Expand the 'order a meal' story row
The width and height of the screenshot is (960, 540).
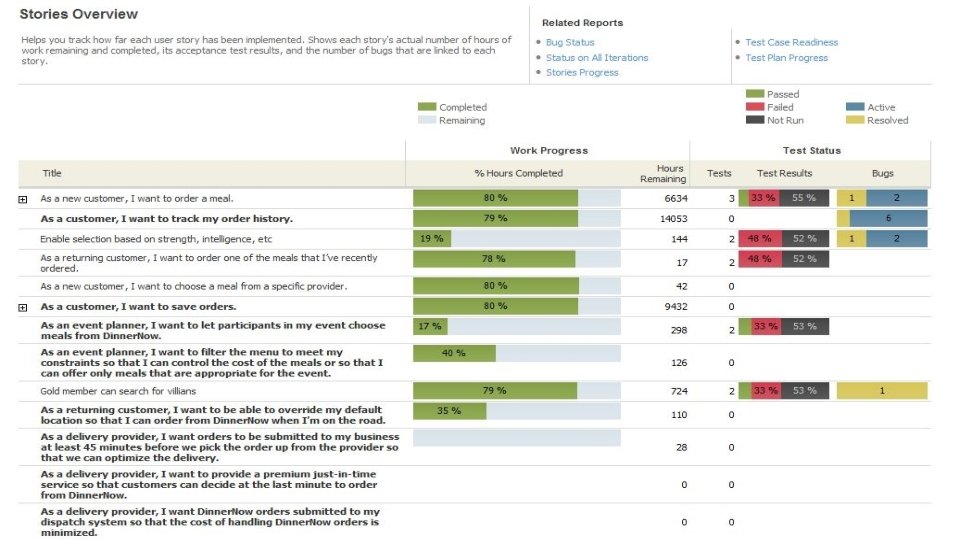click(x=23, y=199)
